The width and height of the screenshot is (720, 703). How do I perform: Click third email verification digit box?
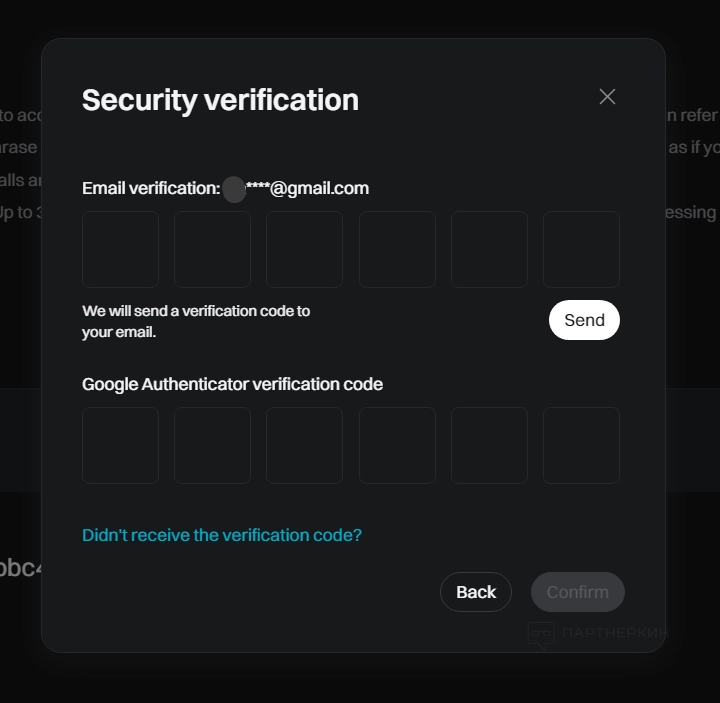pos(304,249)
